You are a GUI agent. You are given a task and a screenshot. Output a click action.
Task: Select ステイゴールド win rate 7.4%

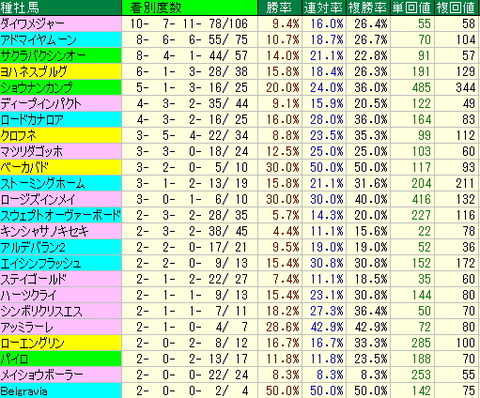[x=286, y=280]
